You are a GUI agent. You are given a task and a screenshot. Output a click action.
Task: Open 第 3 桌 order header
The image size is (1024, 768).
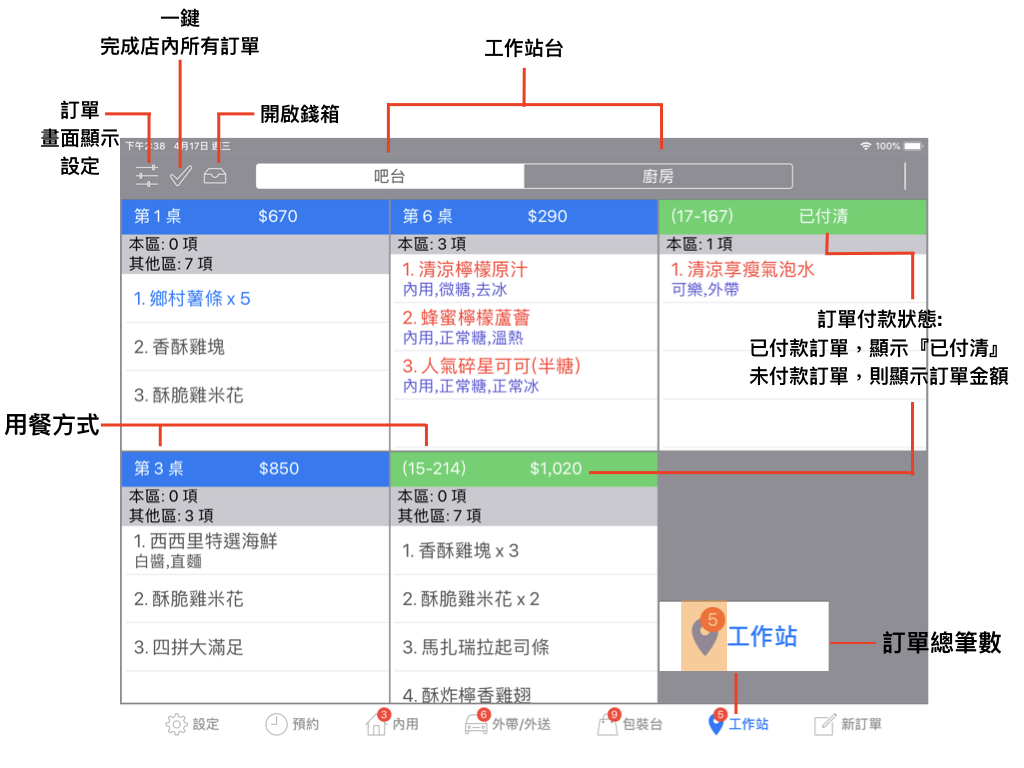click(x=255, y=468)
